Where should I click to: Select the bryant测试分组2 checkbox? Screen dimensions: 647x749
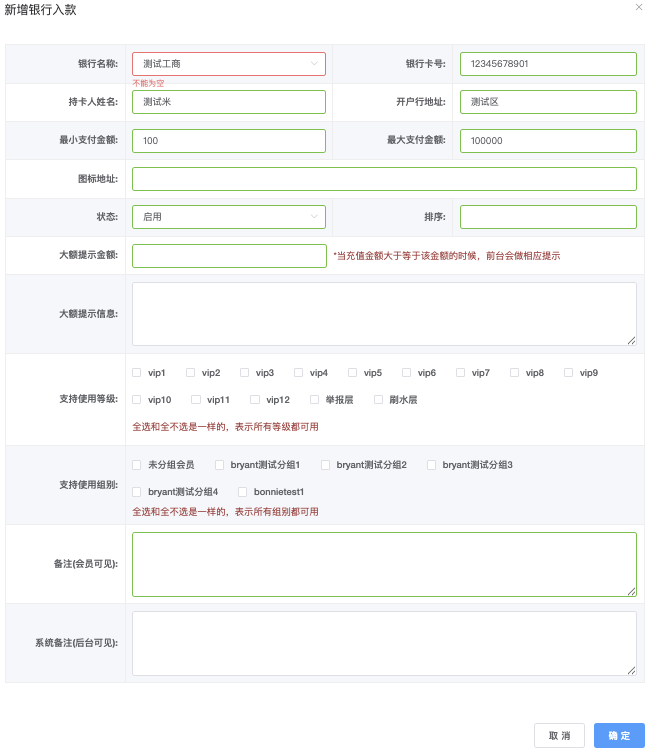[x=325, y=465]
